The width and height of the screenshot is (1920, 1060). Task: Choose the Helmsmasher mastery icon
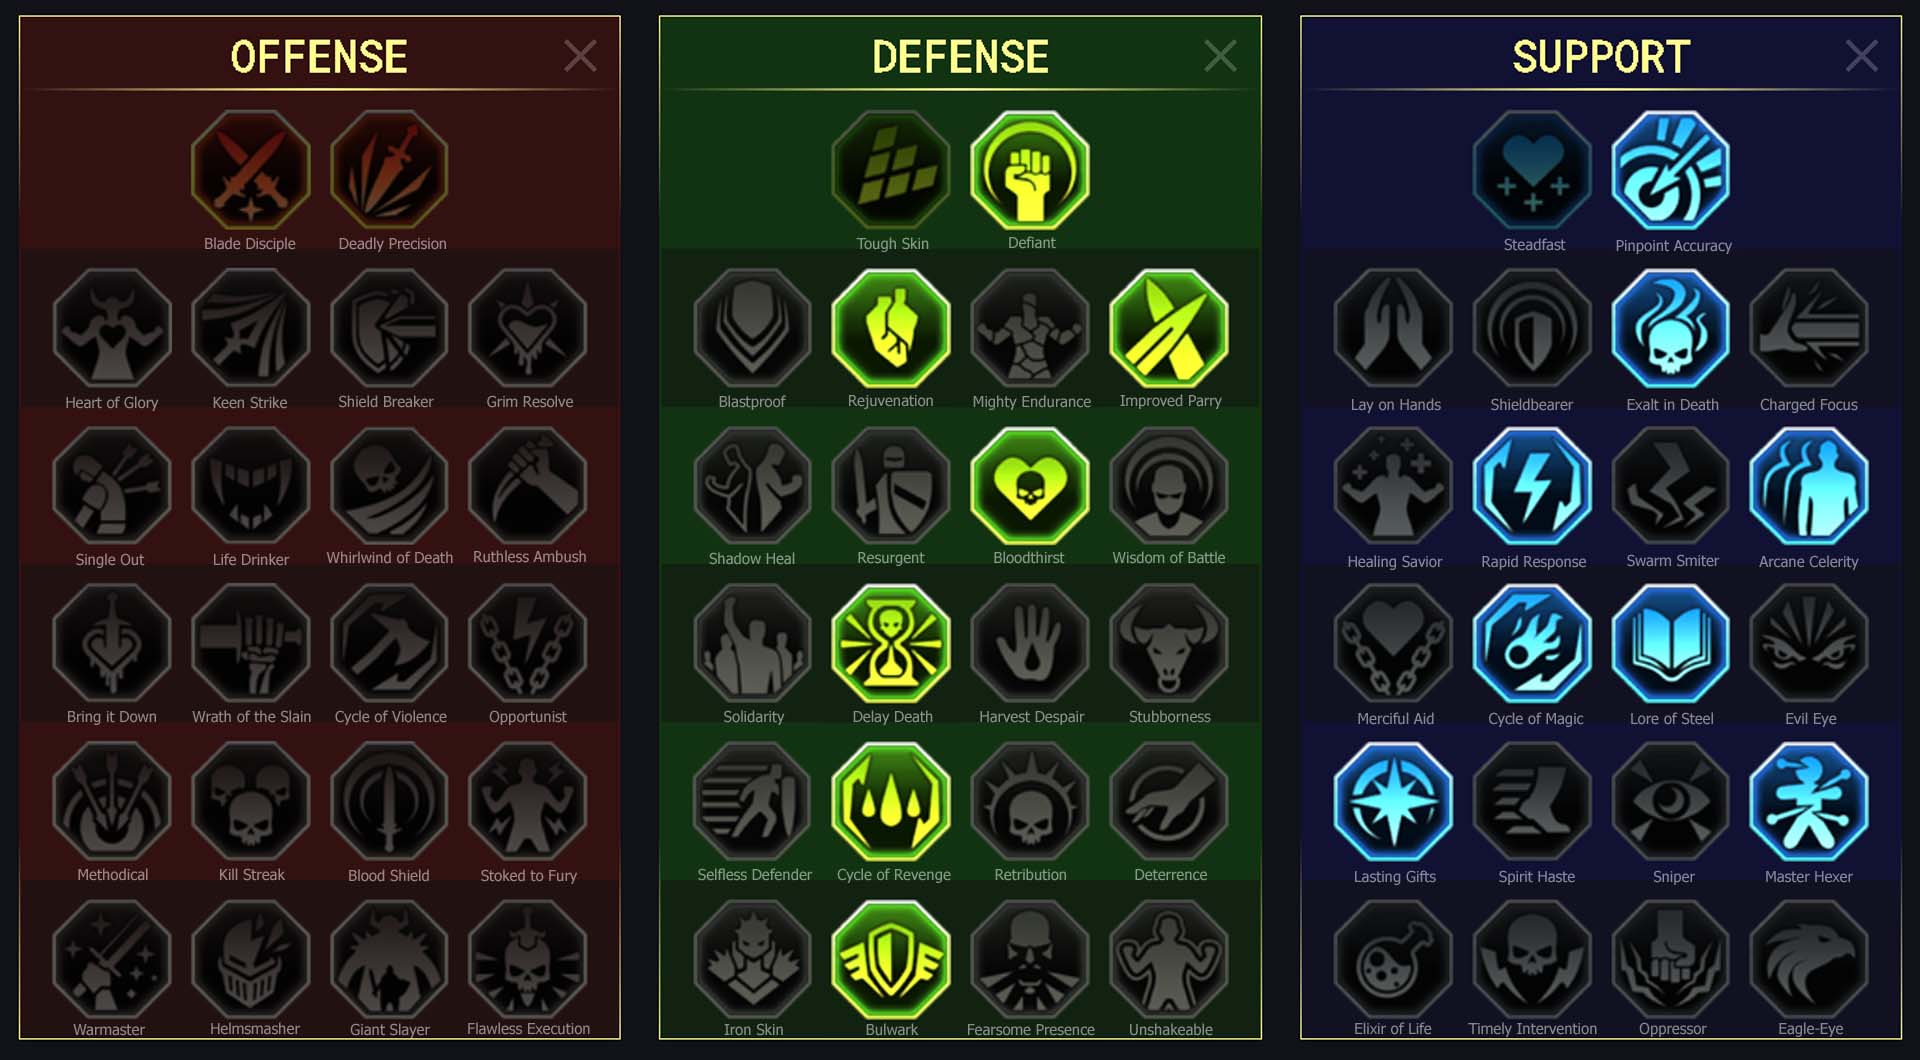click(250, 960)
